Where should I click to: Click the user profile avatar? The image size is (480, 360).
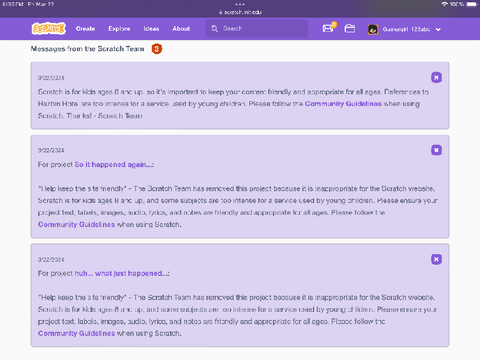tap(373, 29)
